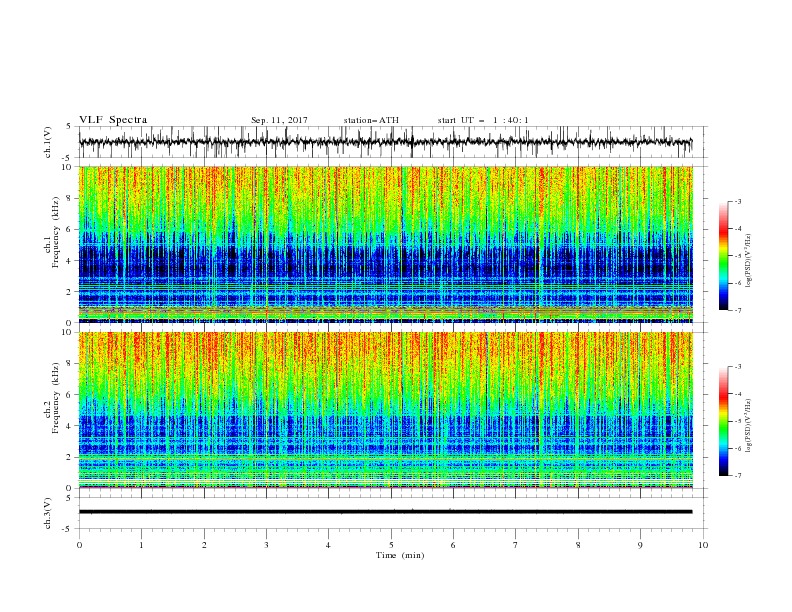Click the "-7" value on ch.1 colorbar
Viewport: 792px width, 612px height.
[738, 310]
